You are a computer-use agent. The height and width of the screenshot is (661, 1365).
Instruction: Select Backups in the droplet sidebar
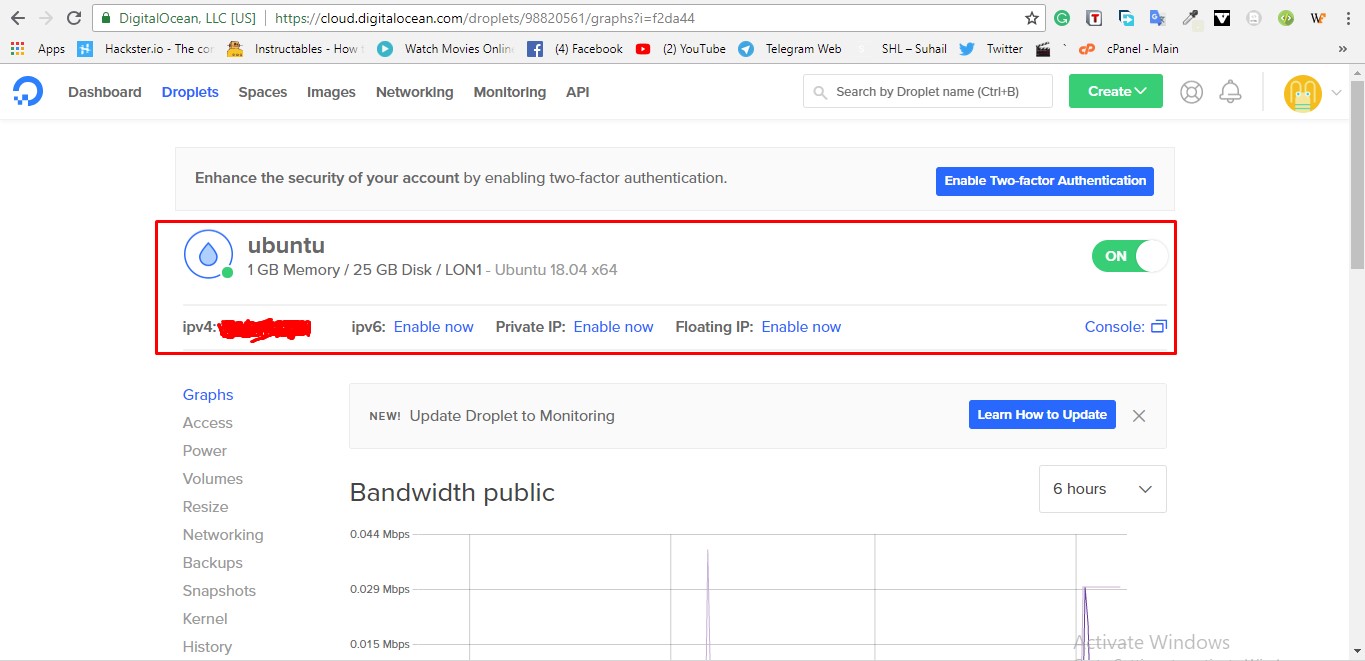click(213, 563)
